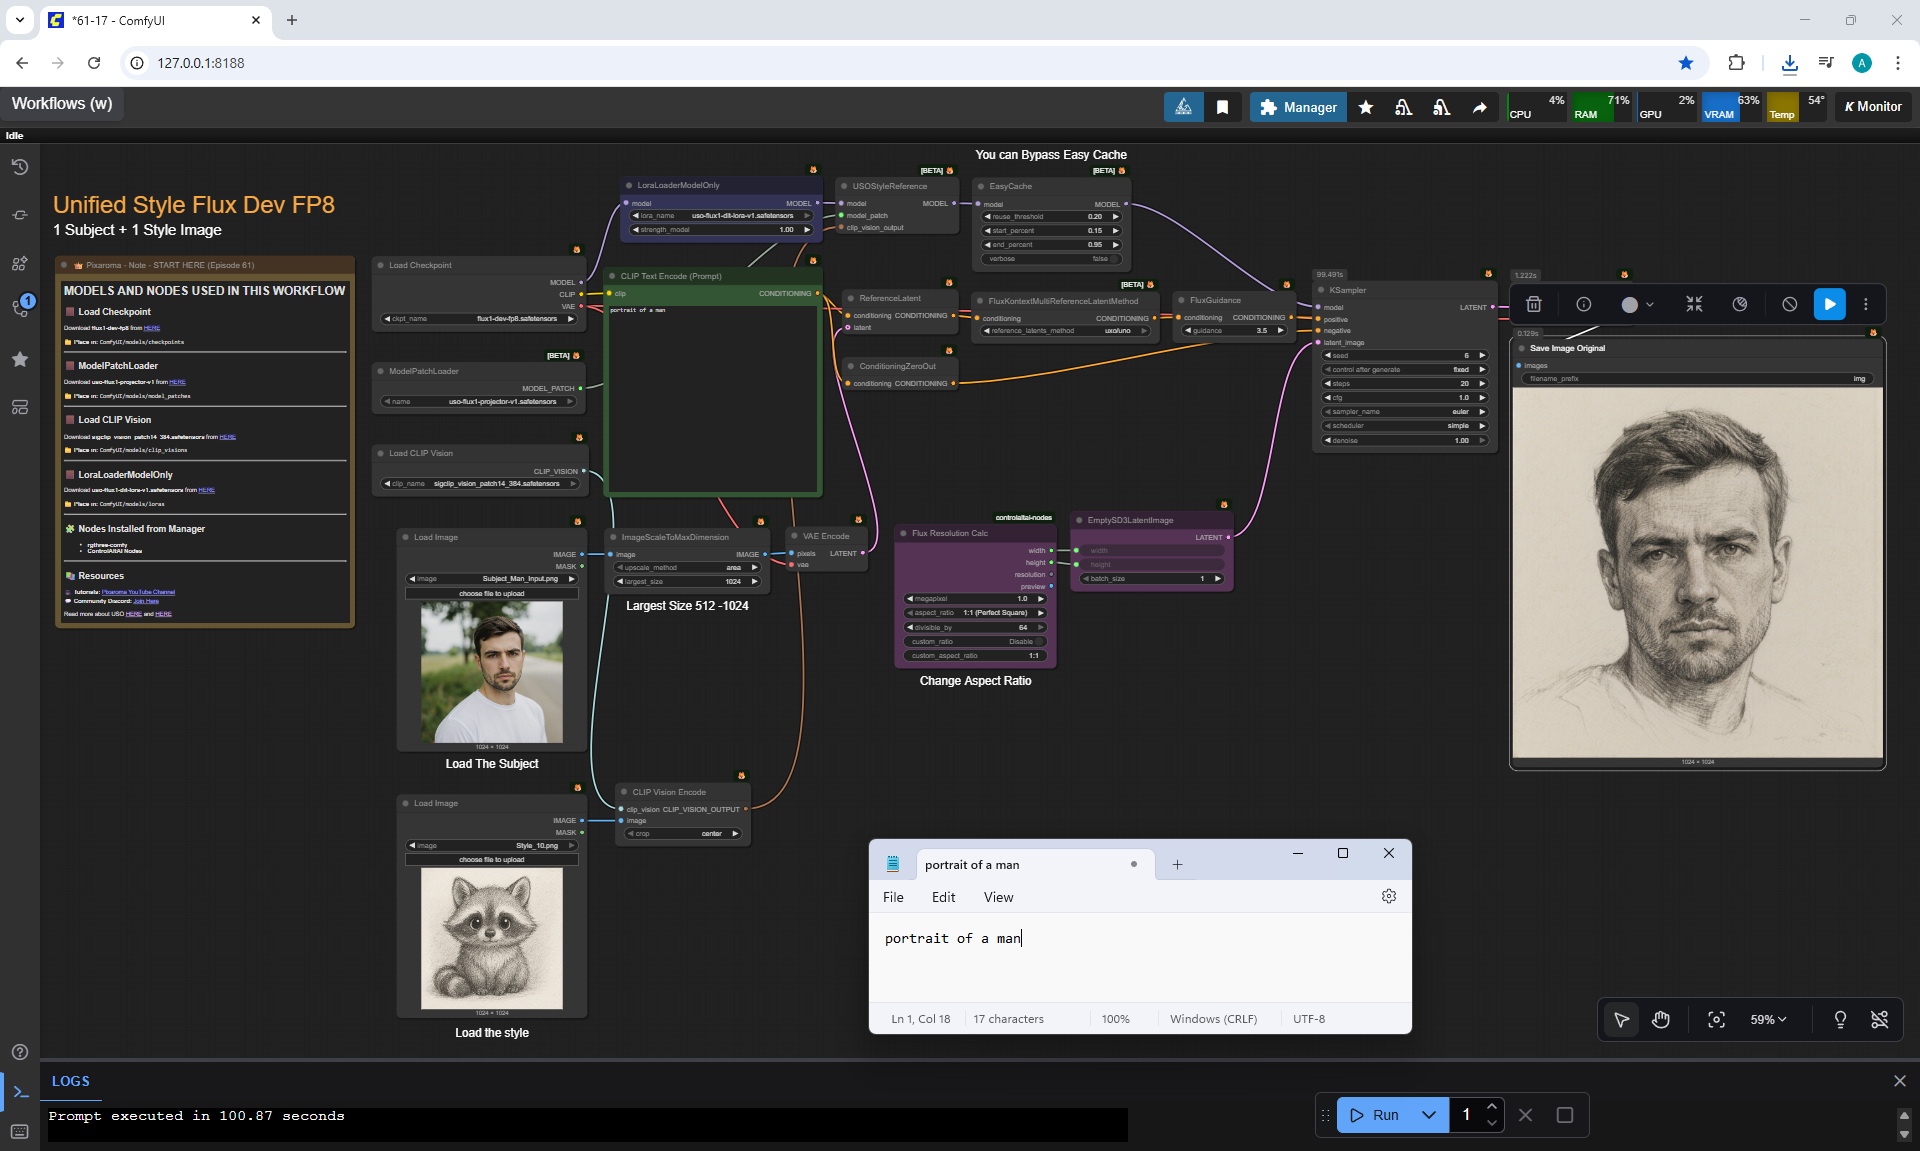Open Notepad's Edit menu
Viewport: 1920px width, 1151px height.
943,897
